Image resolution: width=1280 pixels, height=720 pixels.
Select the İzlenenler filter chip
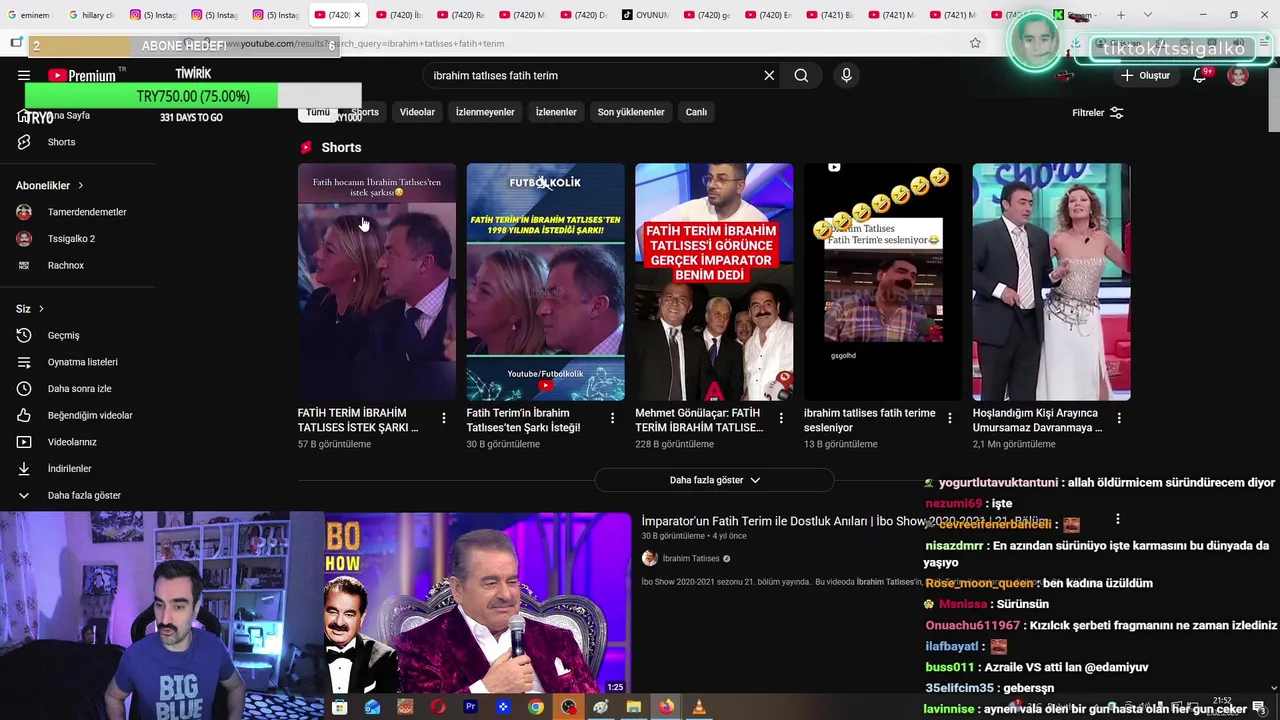[556, 112]
